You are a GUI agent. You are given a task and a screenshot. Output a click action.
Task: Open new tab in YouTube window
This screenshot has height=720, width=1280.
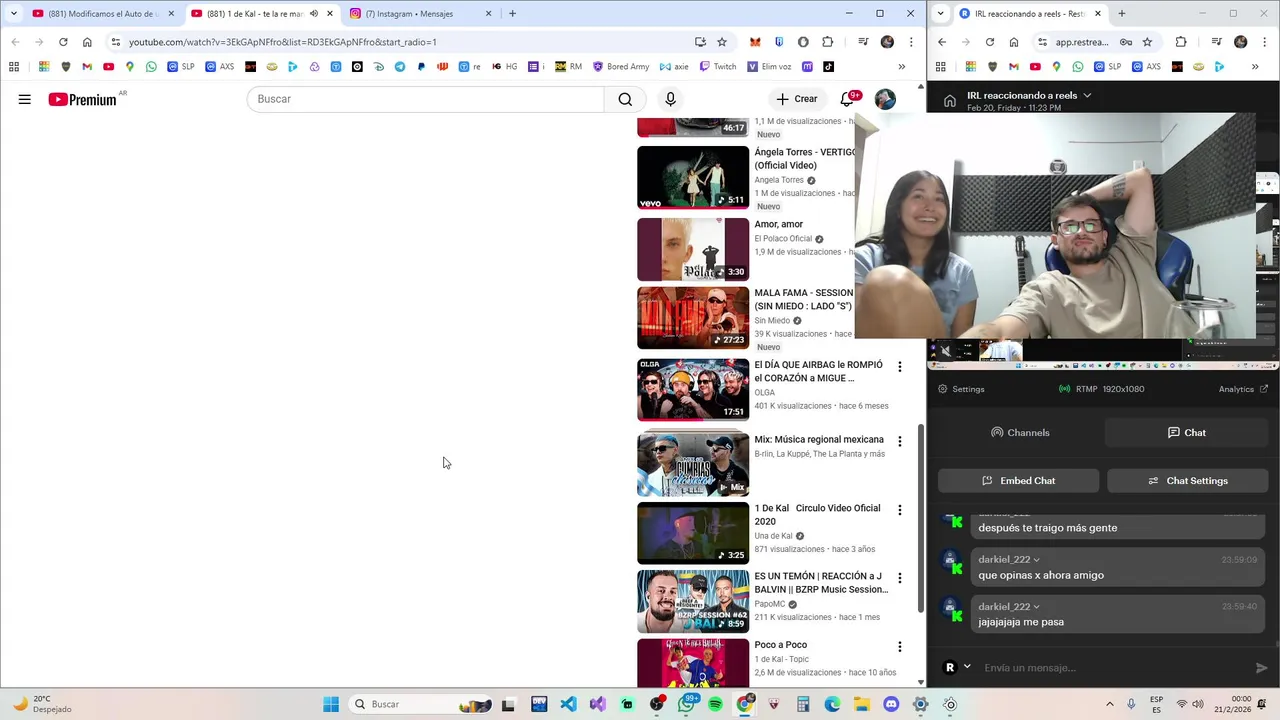coord(512,14)
